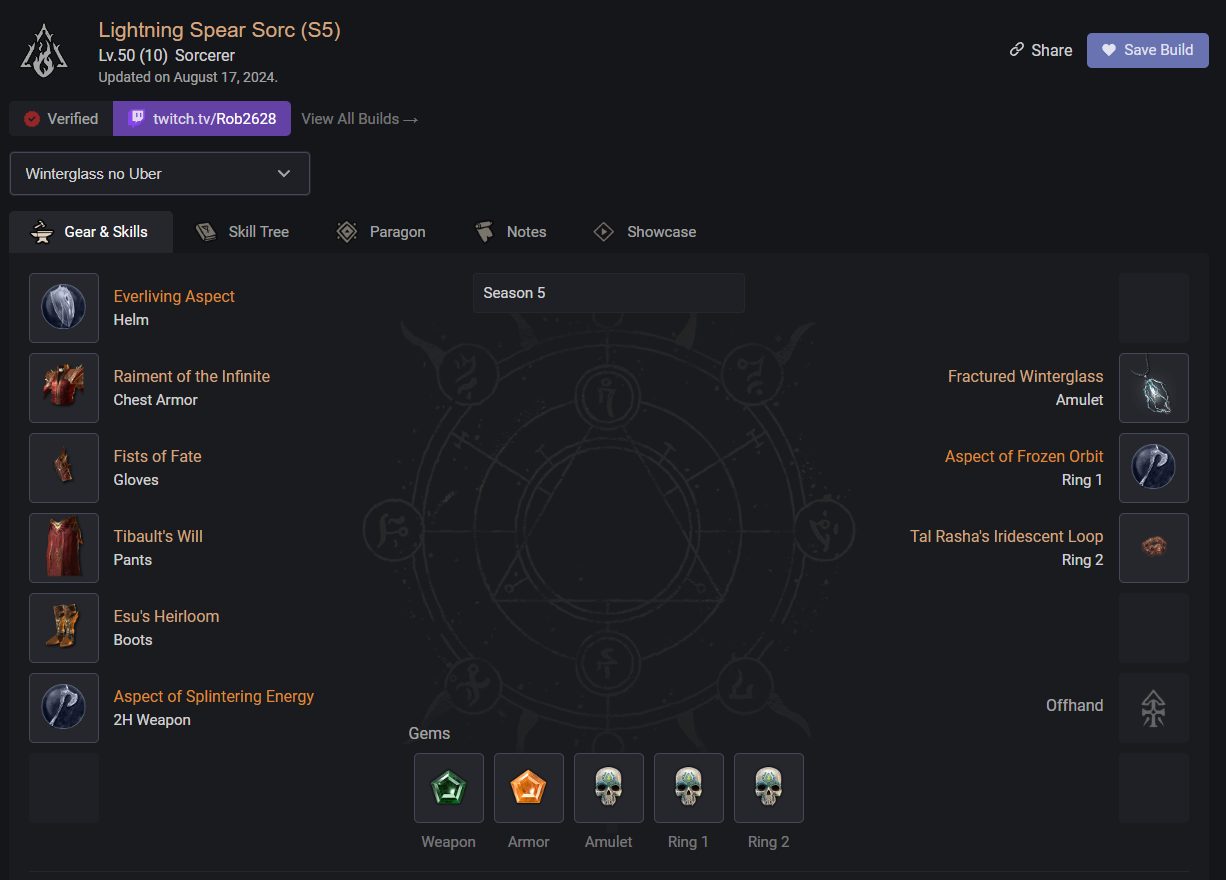The image size is (1226, 880).
Task: Click the empty Offhand slot icon
Action: [1154, 708]
